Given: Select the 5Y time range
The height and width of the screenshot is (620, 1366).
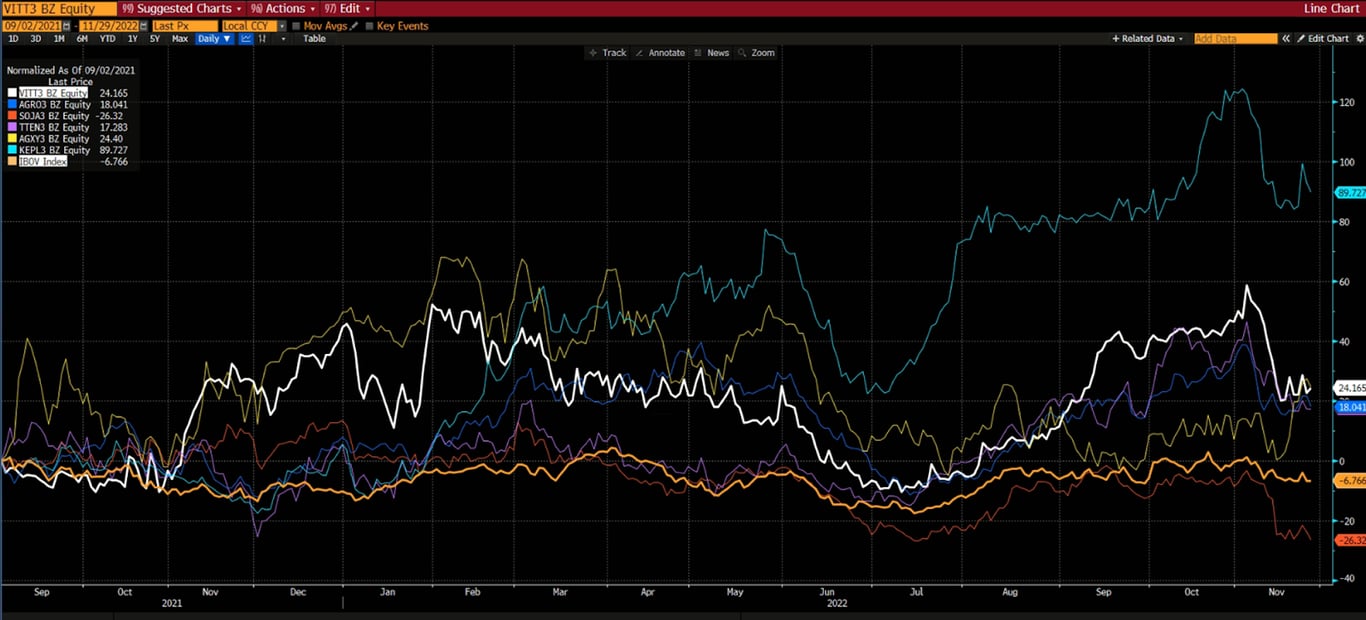Looking at the screenshot, I should (x=155, y=39).
